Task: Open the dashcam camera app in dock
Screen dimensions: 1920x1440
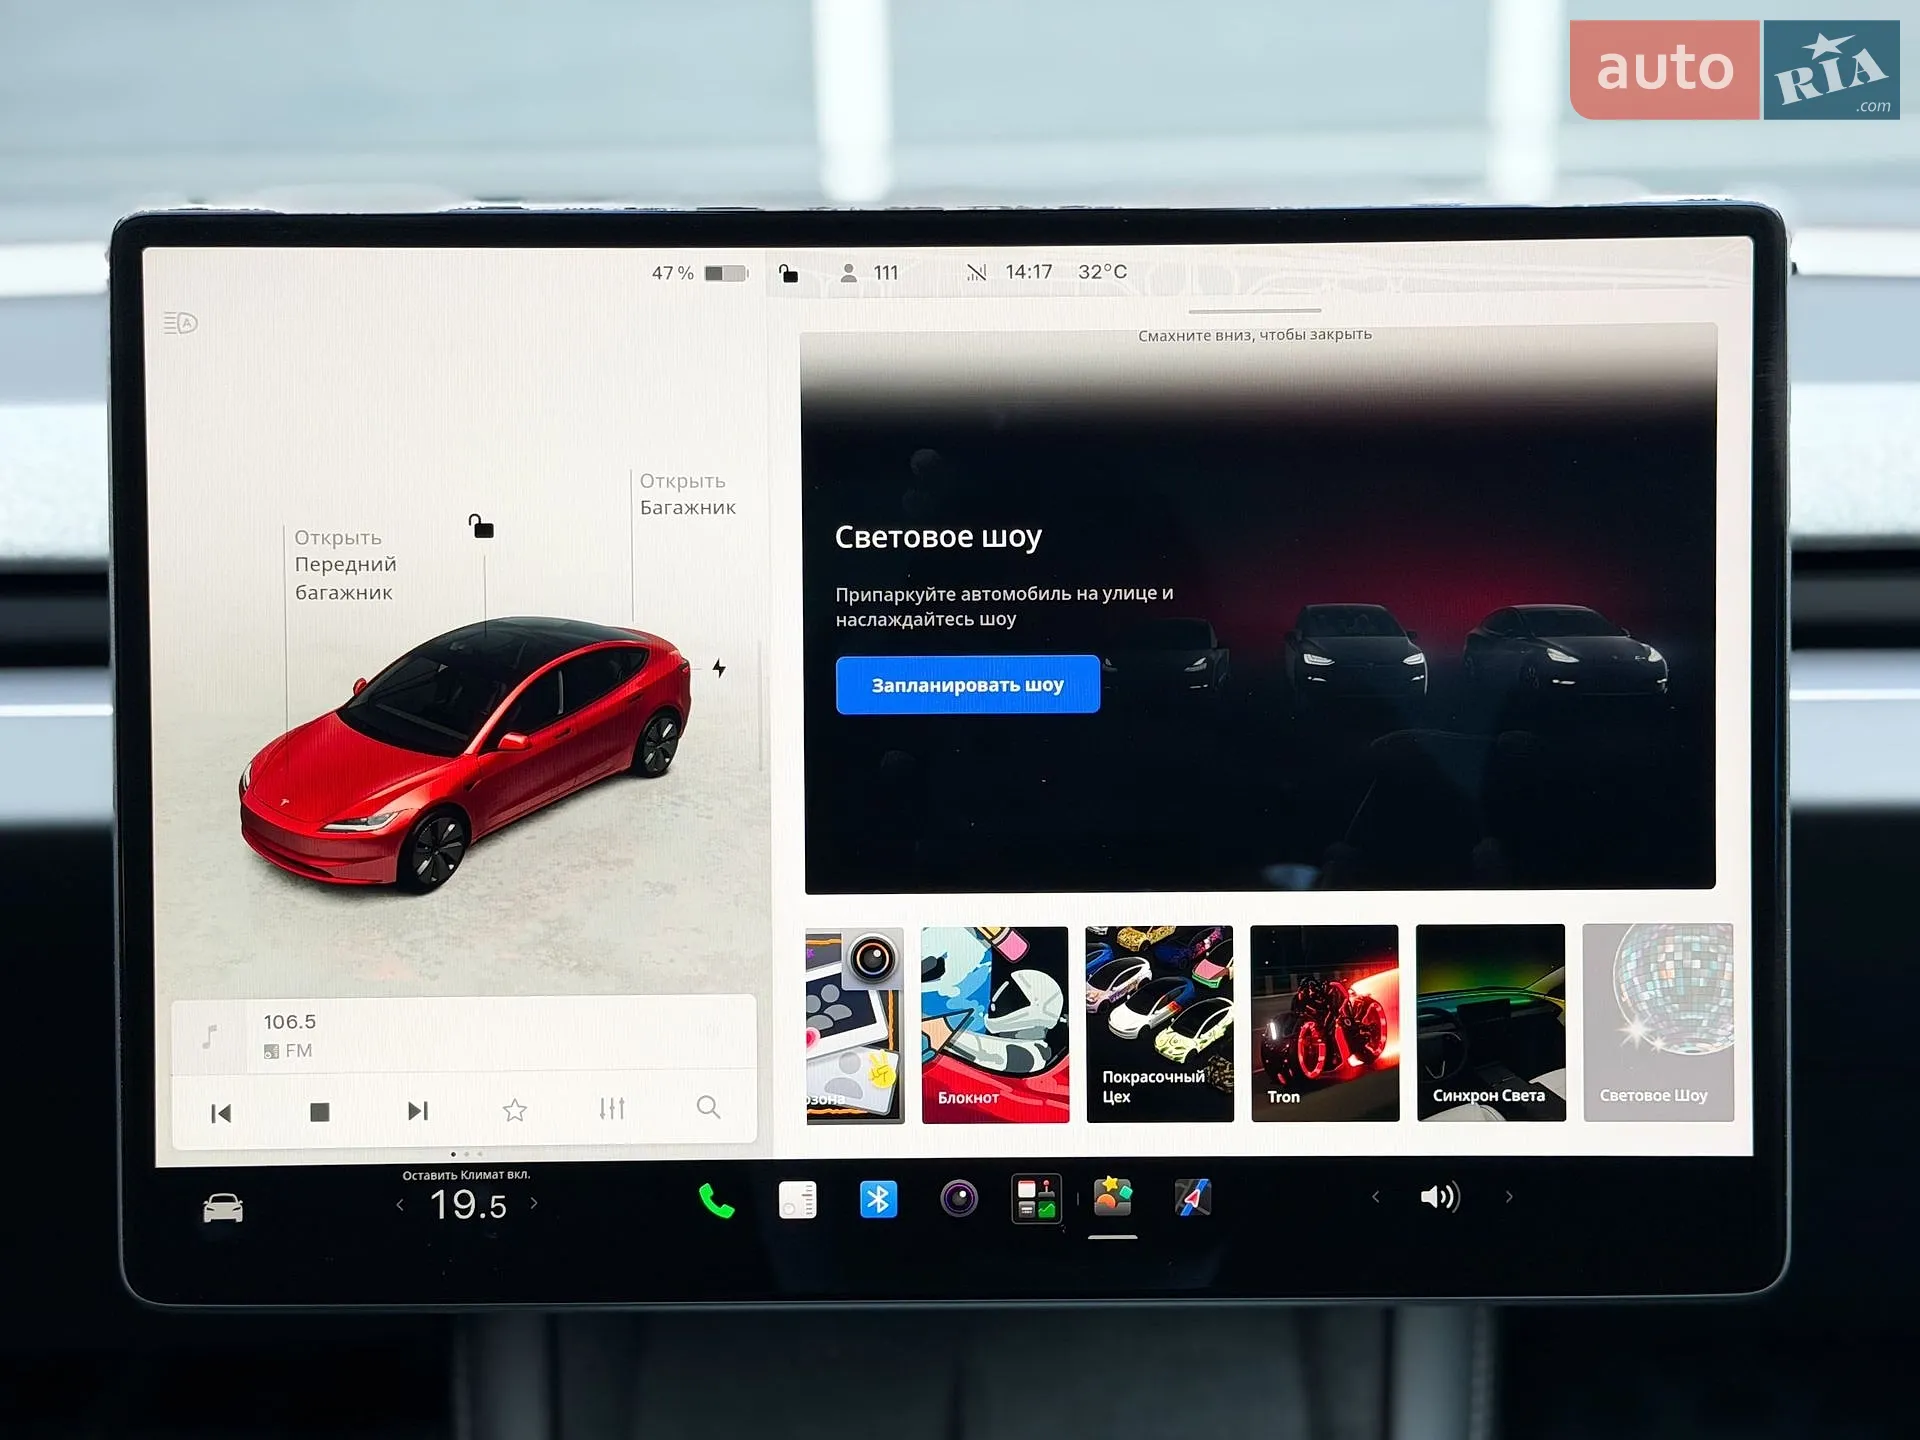Action: (x=958, y=1198)
